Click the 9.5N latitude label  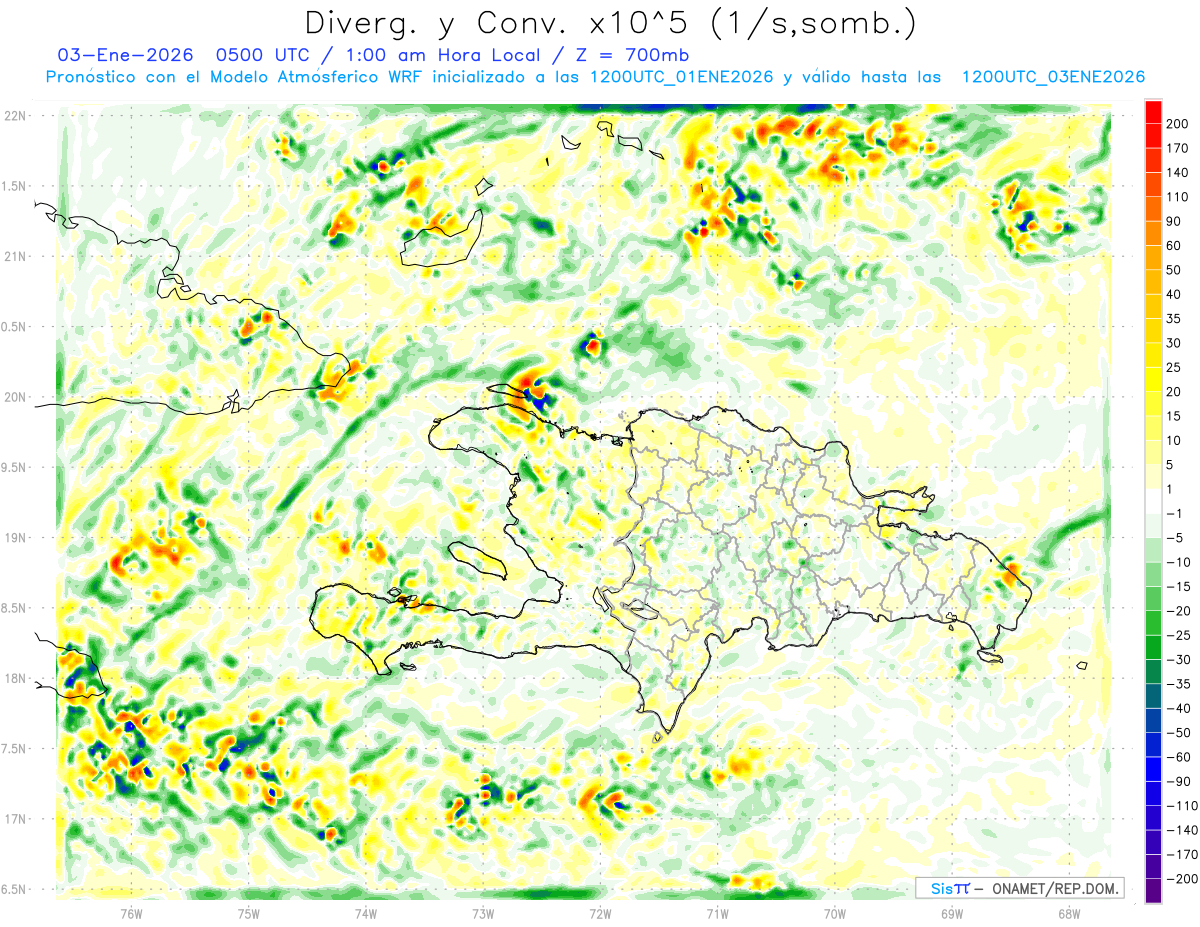[x=13, y=467]
